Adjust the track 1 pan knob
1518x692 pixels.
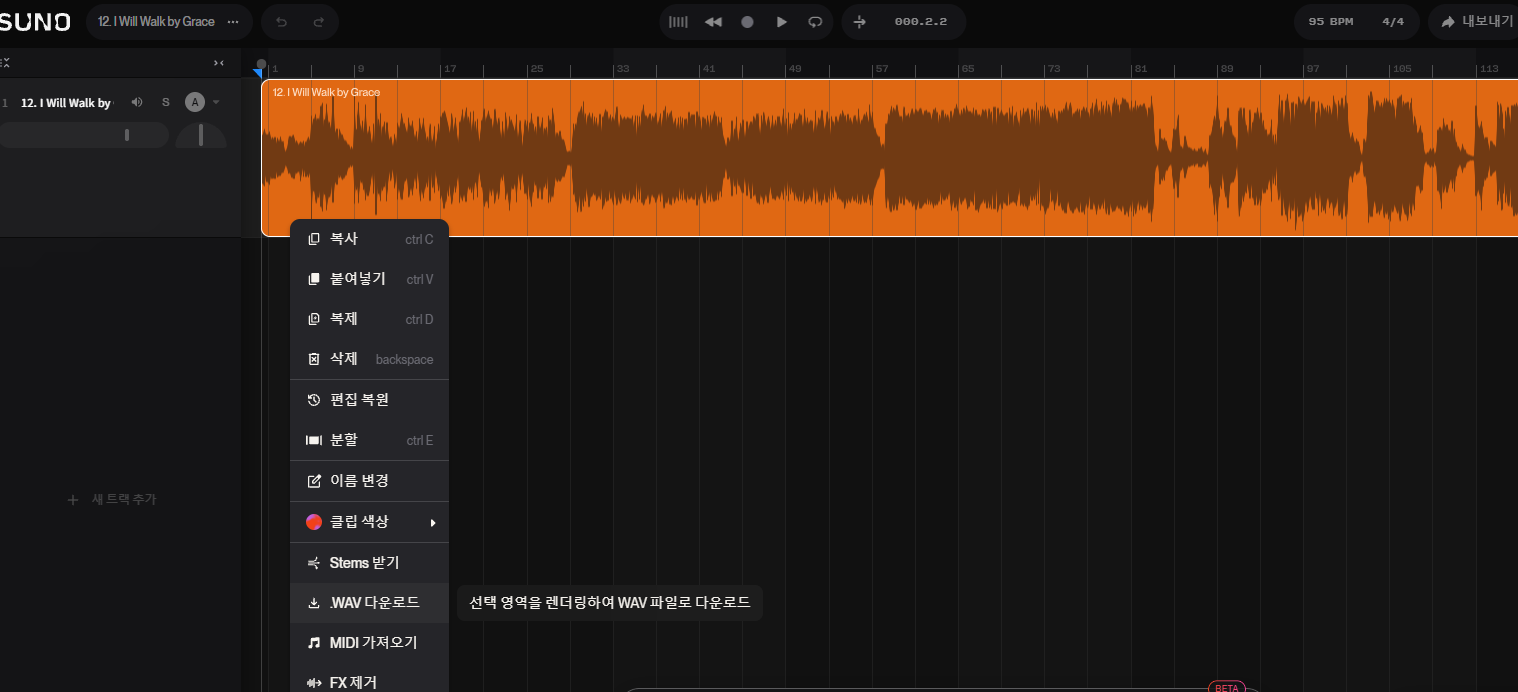click(201, 135)
